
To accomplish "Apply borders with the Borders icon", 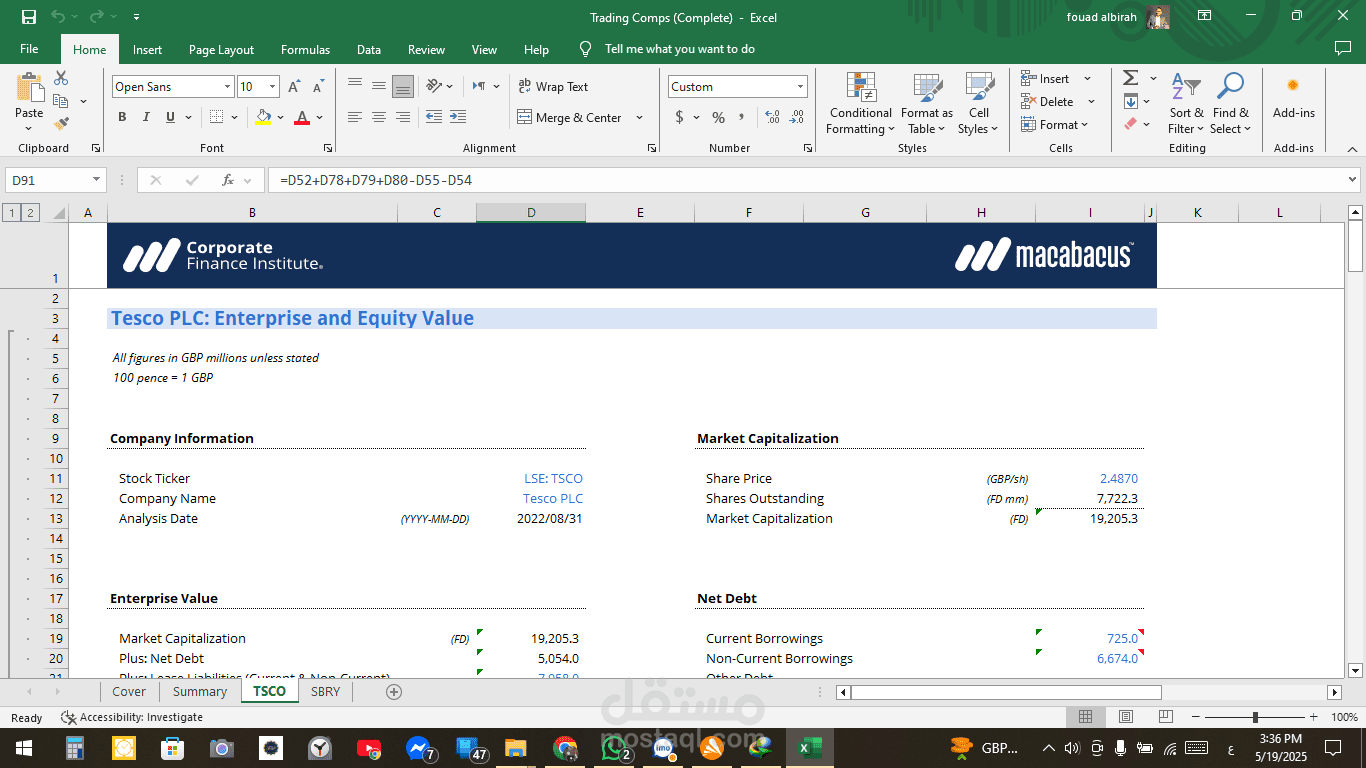I will [217, 118].
